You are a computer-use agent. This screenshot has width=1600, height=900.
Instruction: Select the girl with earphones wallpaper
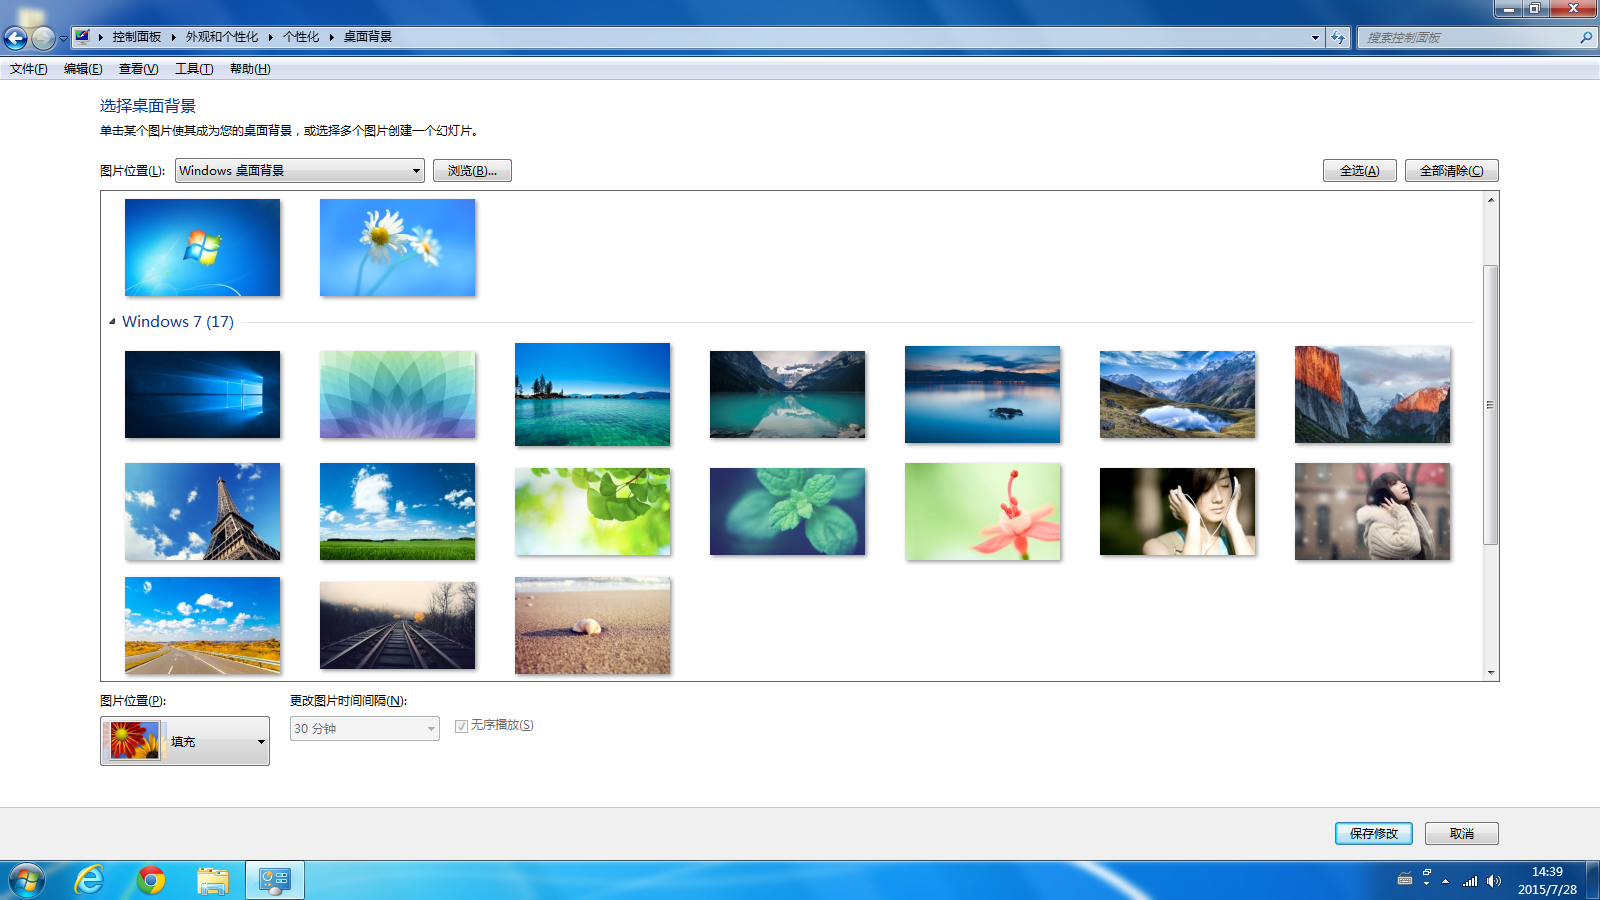(1177, 511)
